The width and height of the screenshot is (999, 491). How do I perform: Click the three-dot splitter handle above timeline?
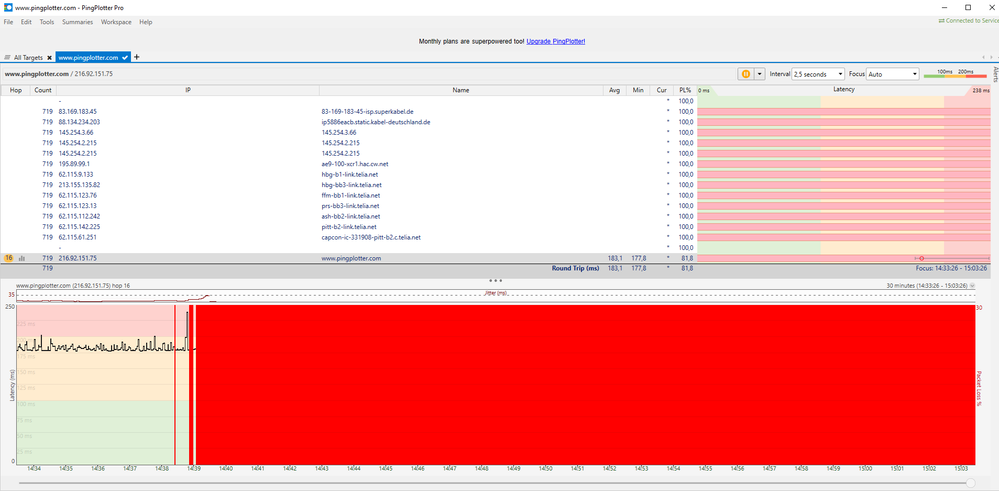496,280
